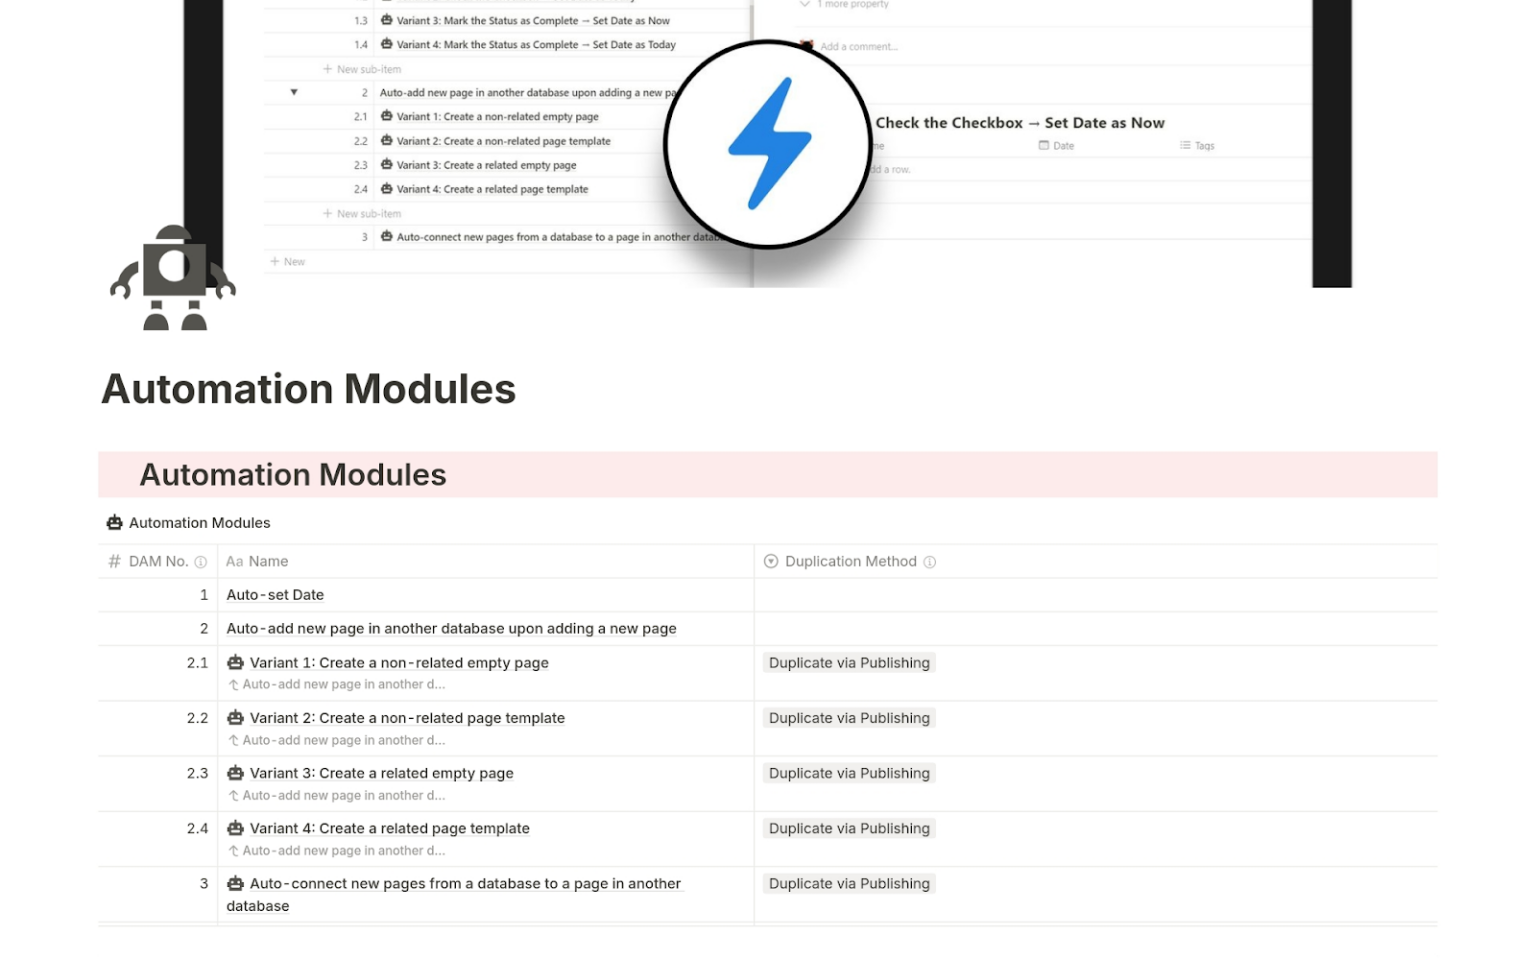Click the Add a comment field

point(862,46)
